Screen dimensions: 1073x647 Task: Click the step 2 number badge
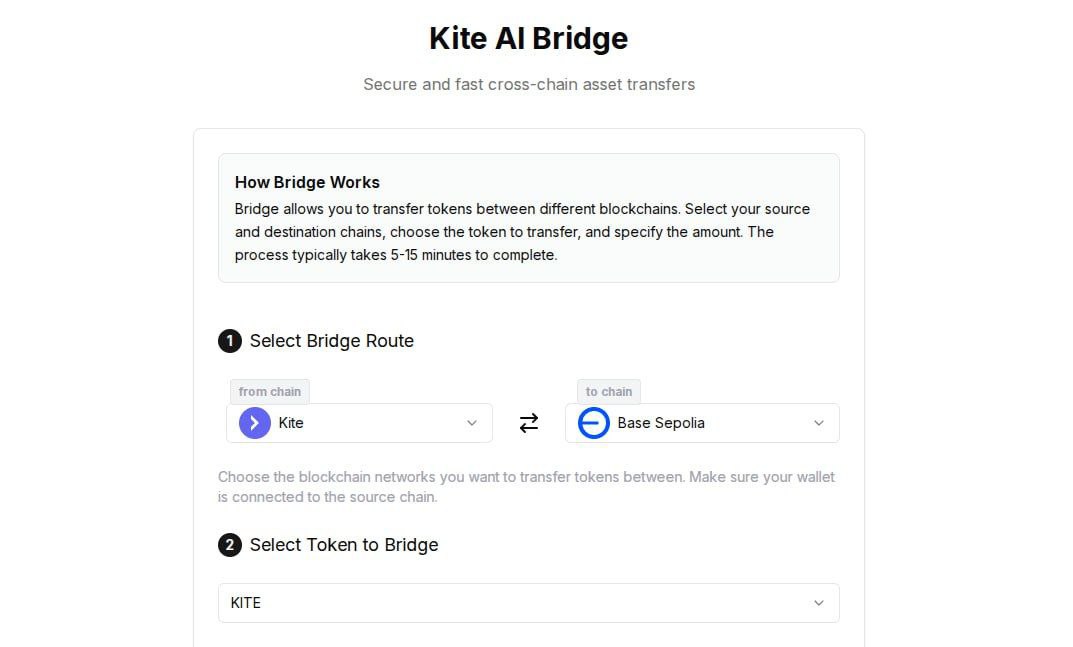230,545
